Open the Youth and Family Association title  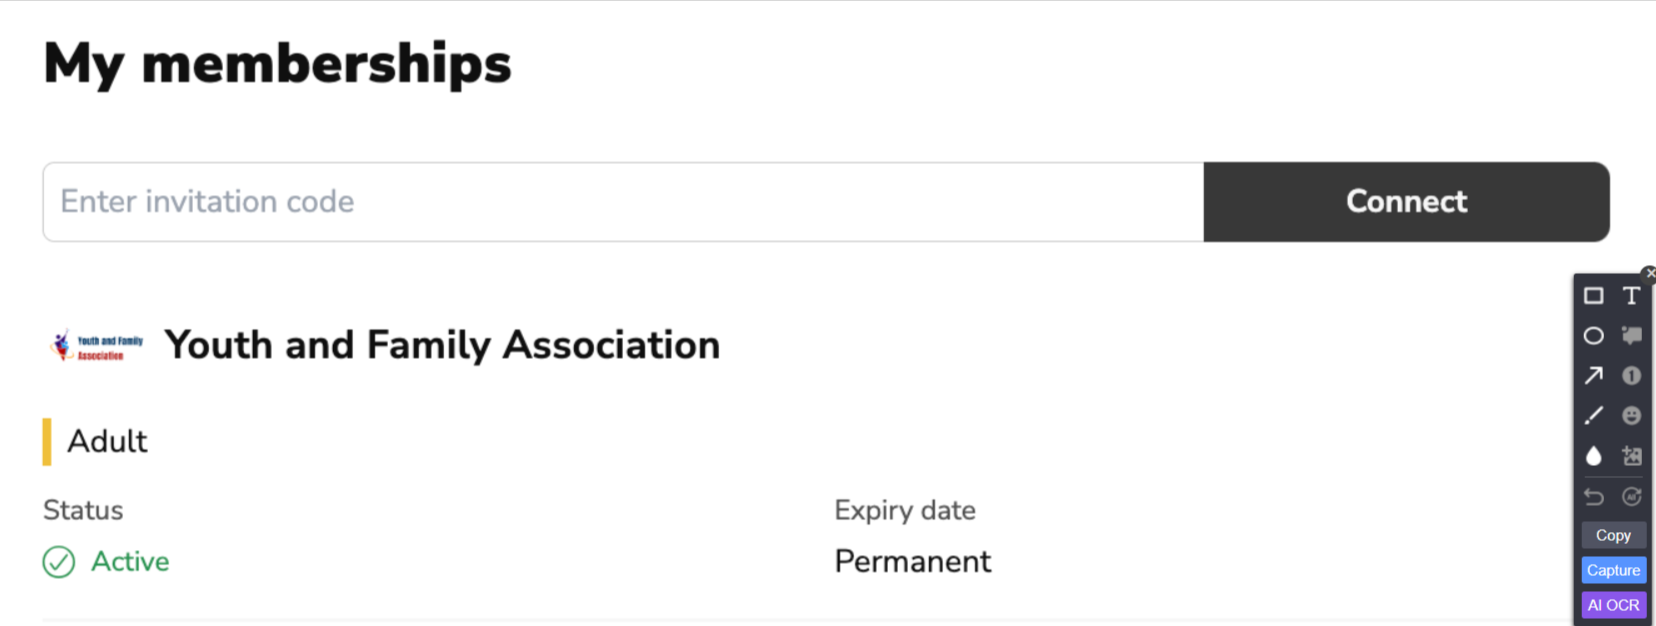442,346
